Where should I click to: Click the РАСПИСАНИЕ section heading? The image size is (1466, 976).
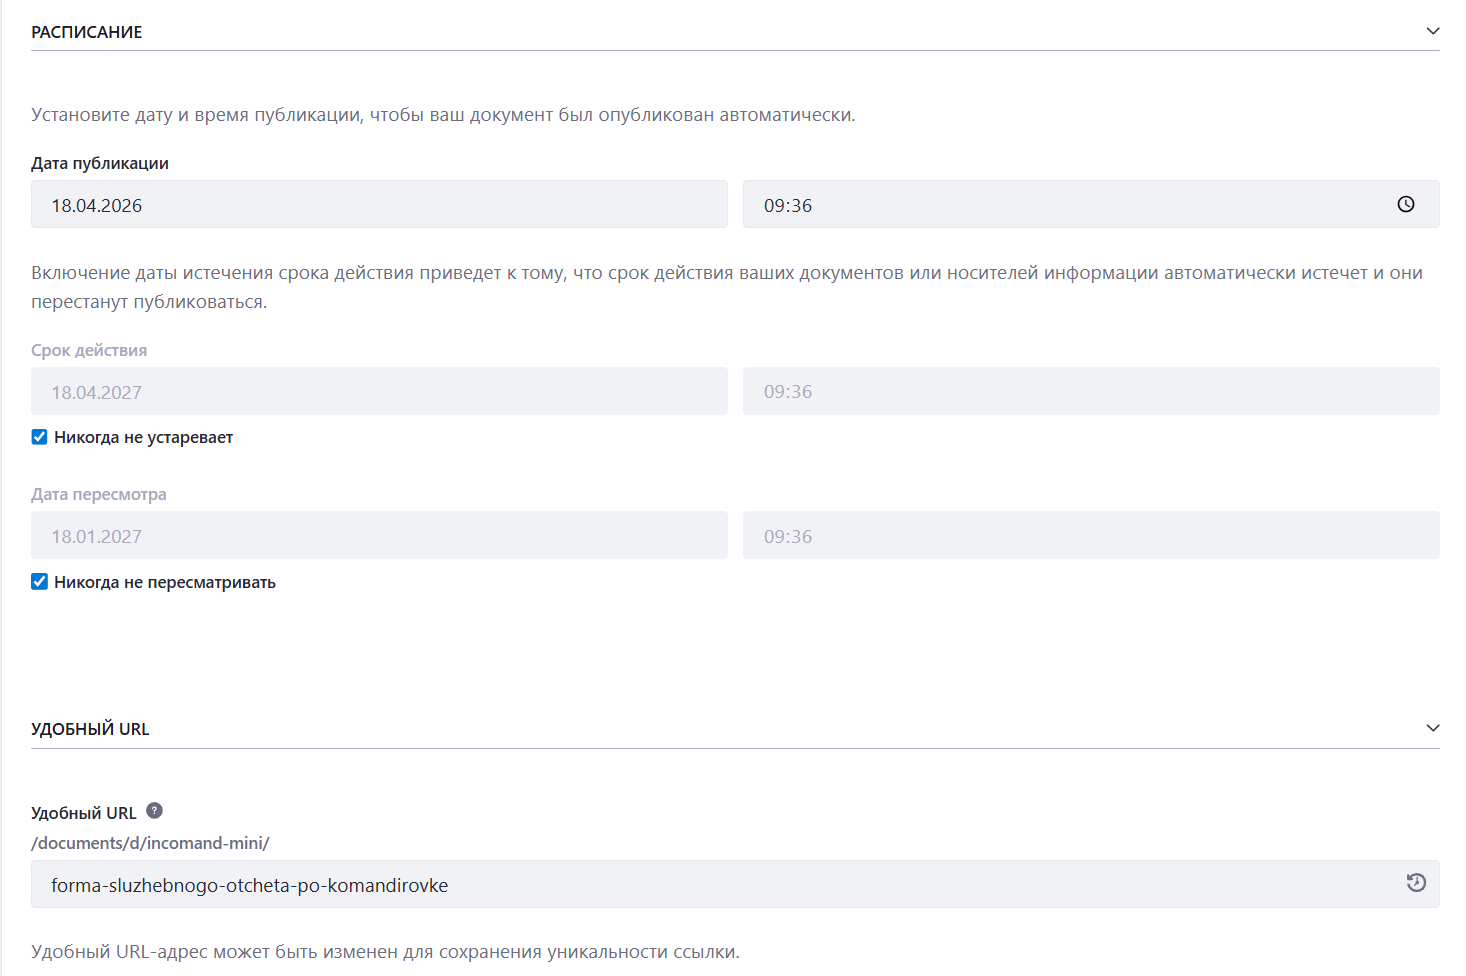coord(87,32)
